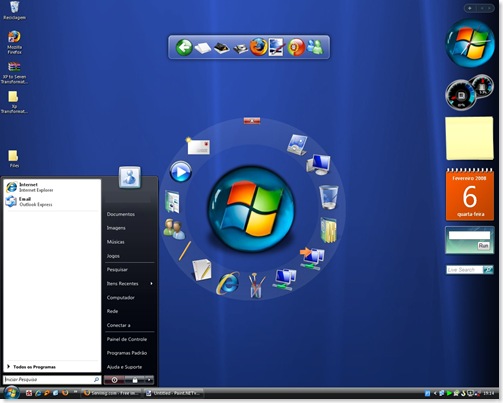This screenshot has height=403, width=503.
Task: Open the paint brushes cup in the circle dock
Action: [x=257, y=285]
